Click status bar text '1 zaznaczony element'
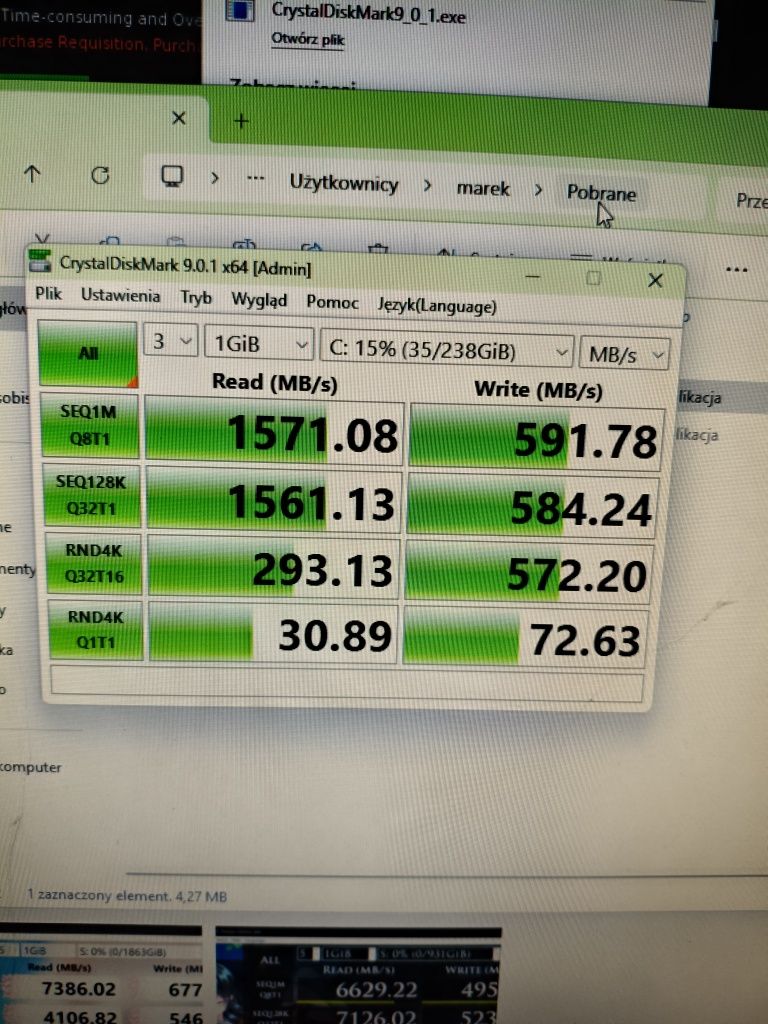 99,895
